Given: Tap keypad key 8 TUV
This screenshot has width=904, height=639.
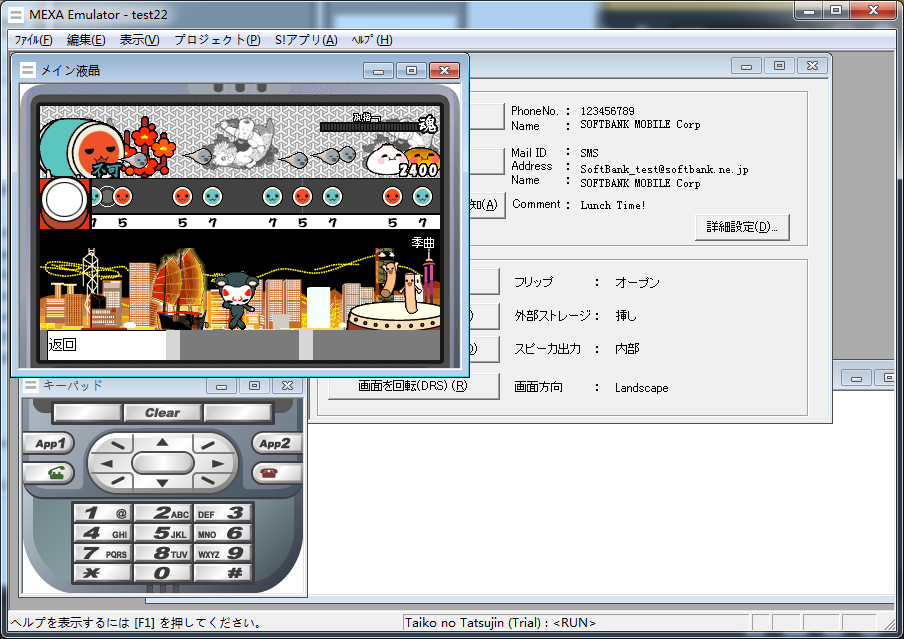Looking at the screenshot, I should pyautogui.click(x=163, y=553).
